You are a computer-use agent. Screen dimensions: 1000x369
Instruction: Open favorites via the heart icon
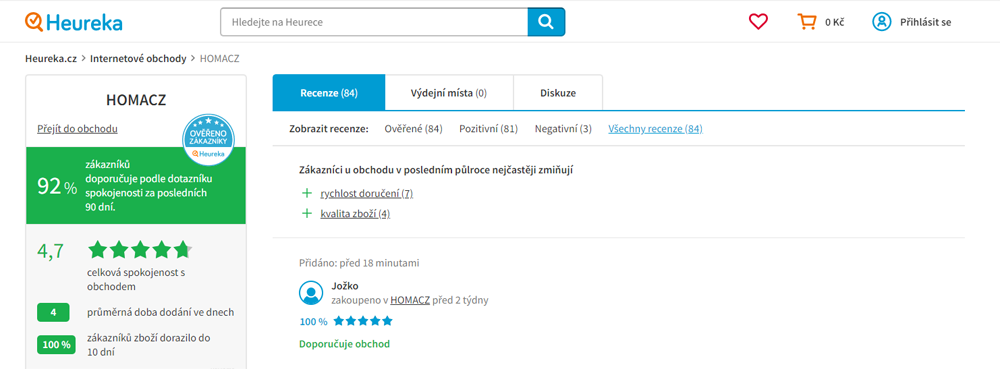coord(758,22)
